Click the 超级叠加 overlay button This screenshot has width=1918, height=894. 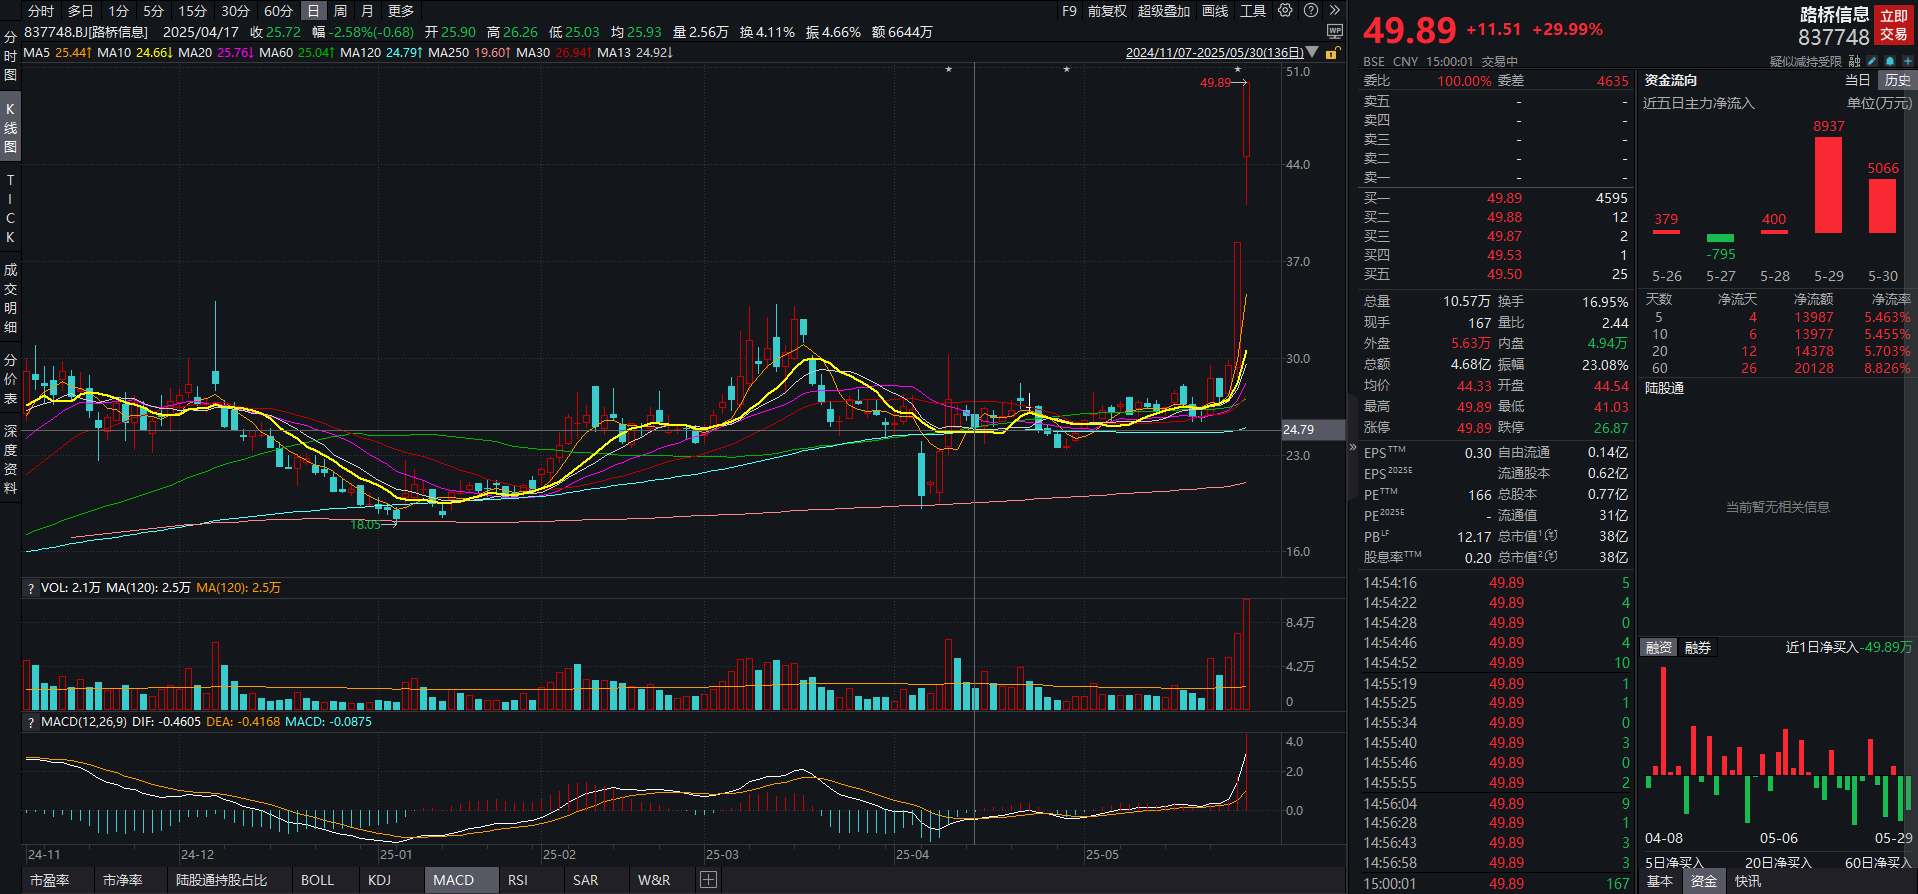(1163, 11)
